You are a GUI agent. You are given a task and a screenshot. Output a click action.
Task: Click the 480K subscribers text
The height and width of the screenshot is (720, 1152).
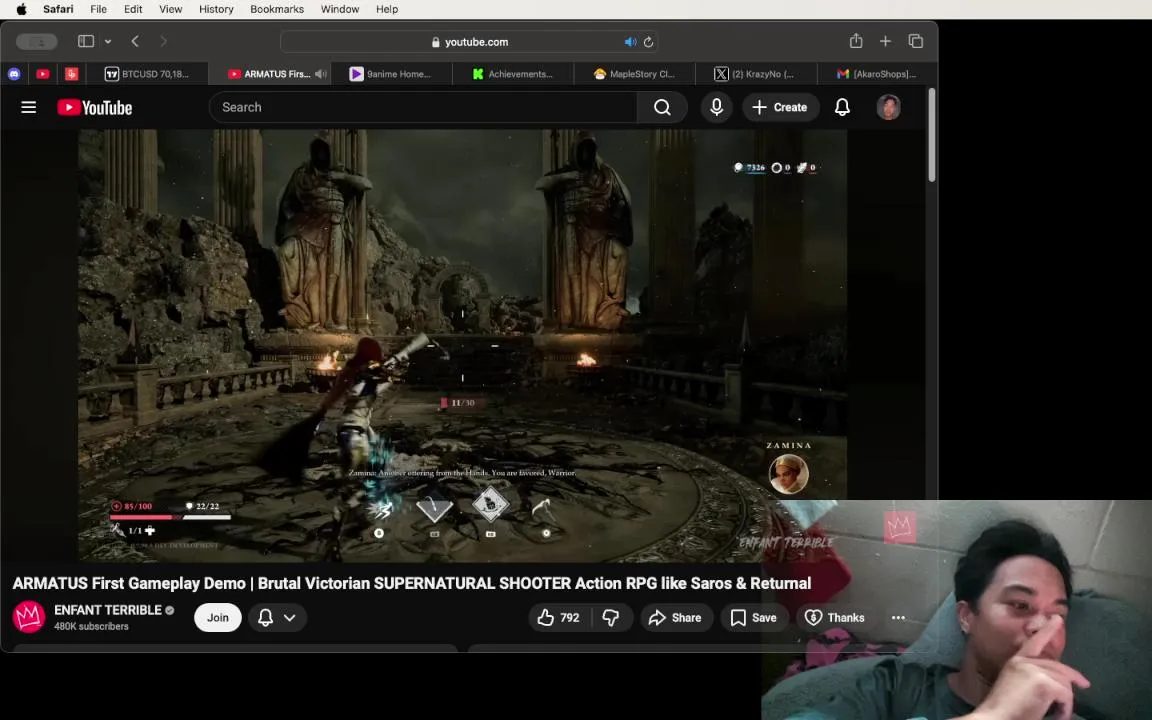[x=91, y=627]
